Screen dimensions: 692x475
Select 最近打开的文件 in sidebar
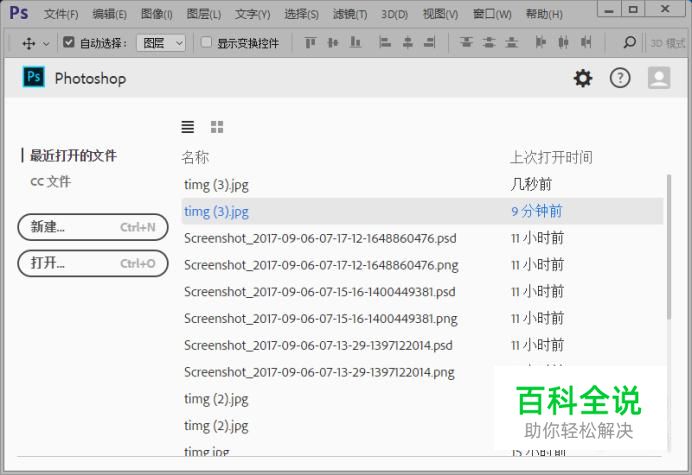[x=73, y=155]
